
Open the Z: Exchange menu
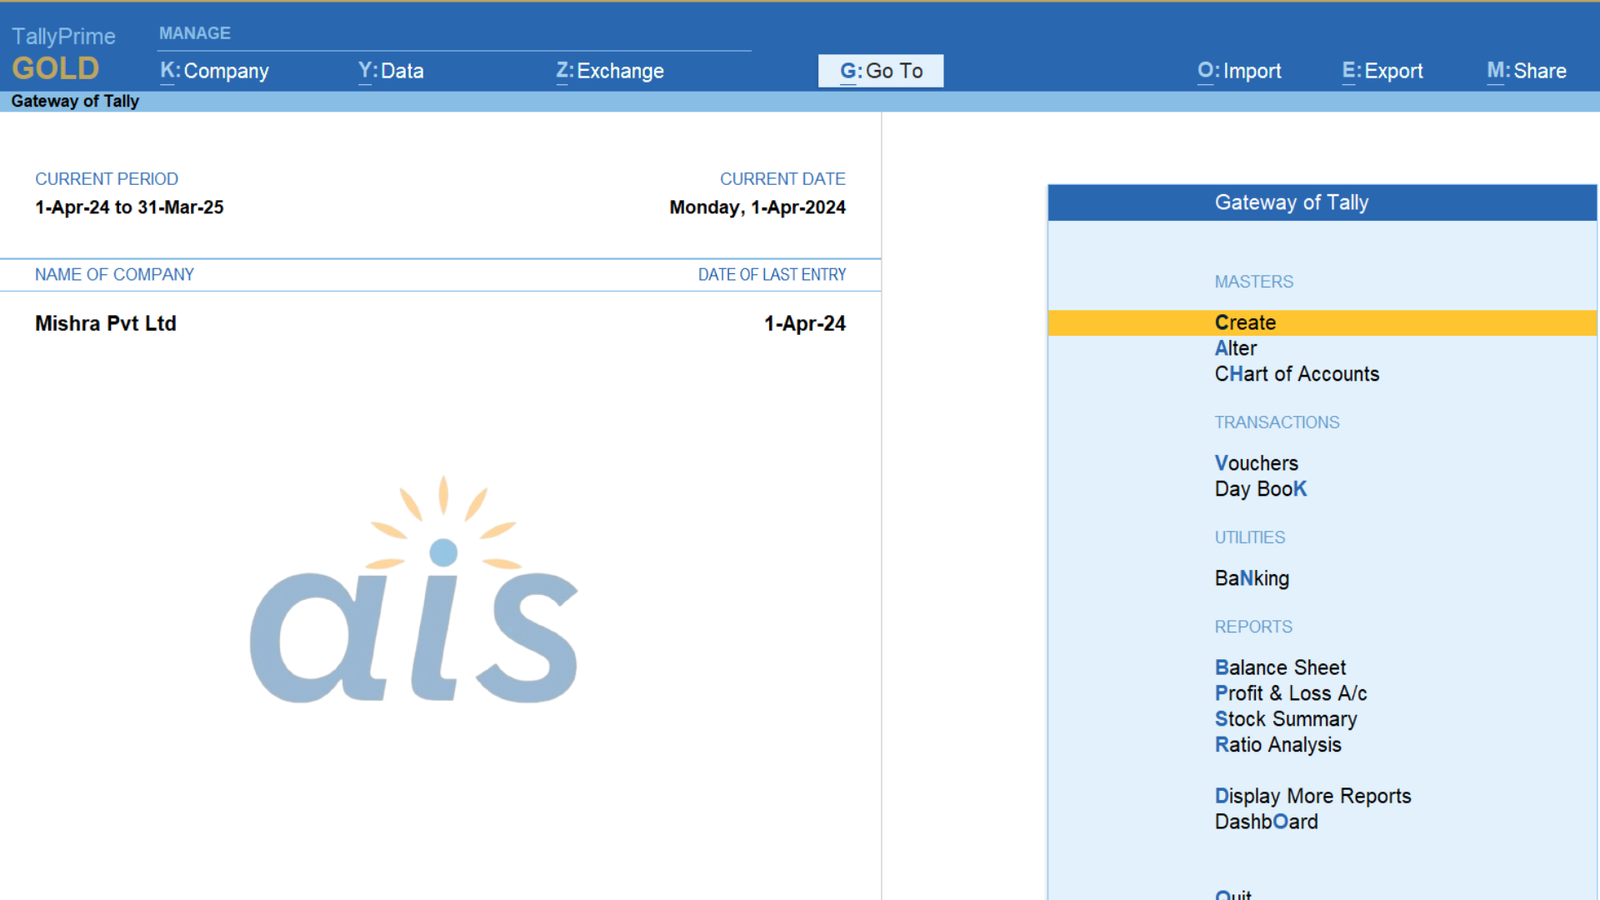(x=610, y=71)
